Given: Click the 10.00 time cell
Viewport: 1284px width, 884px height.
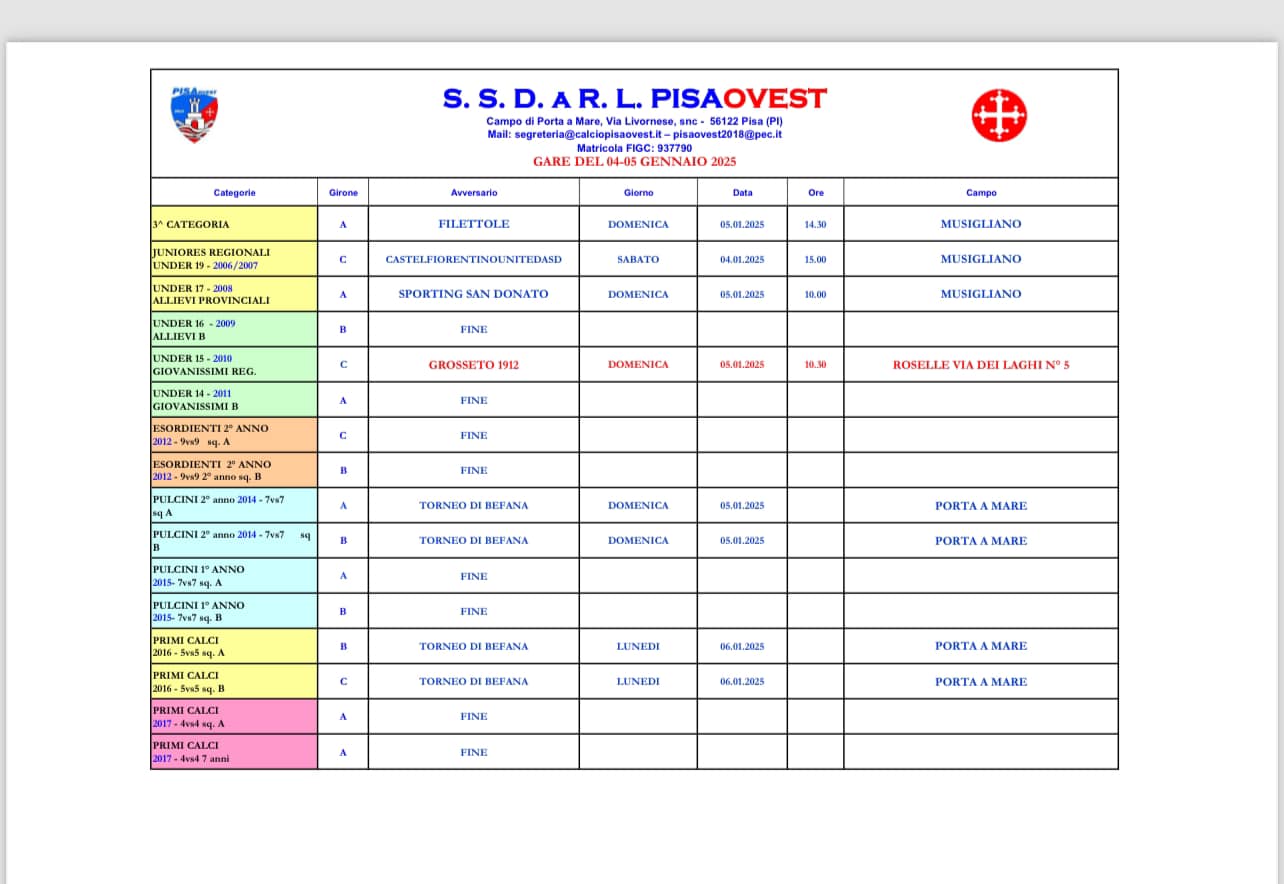Looking at the screenshot, I should [x=815, y=294].
